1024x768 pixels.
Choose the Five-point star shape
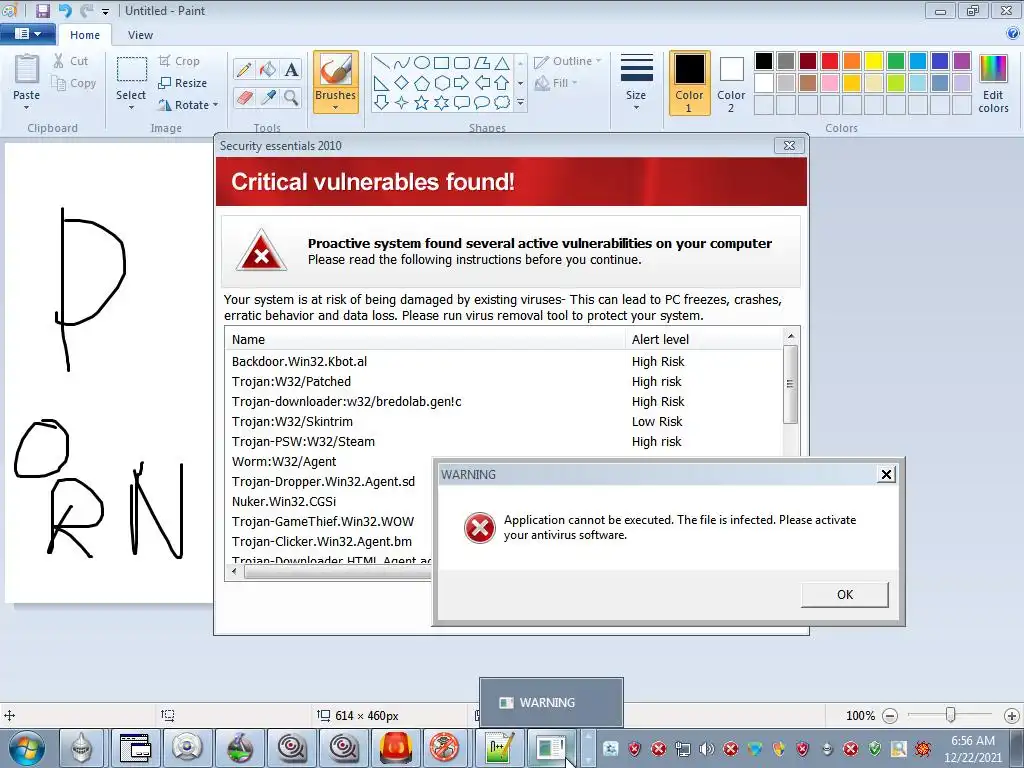point(422,103)
